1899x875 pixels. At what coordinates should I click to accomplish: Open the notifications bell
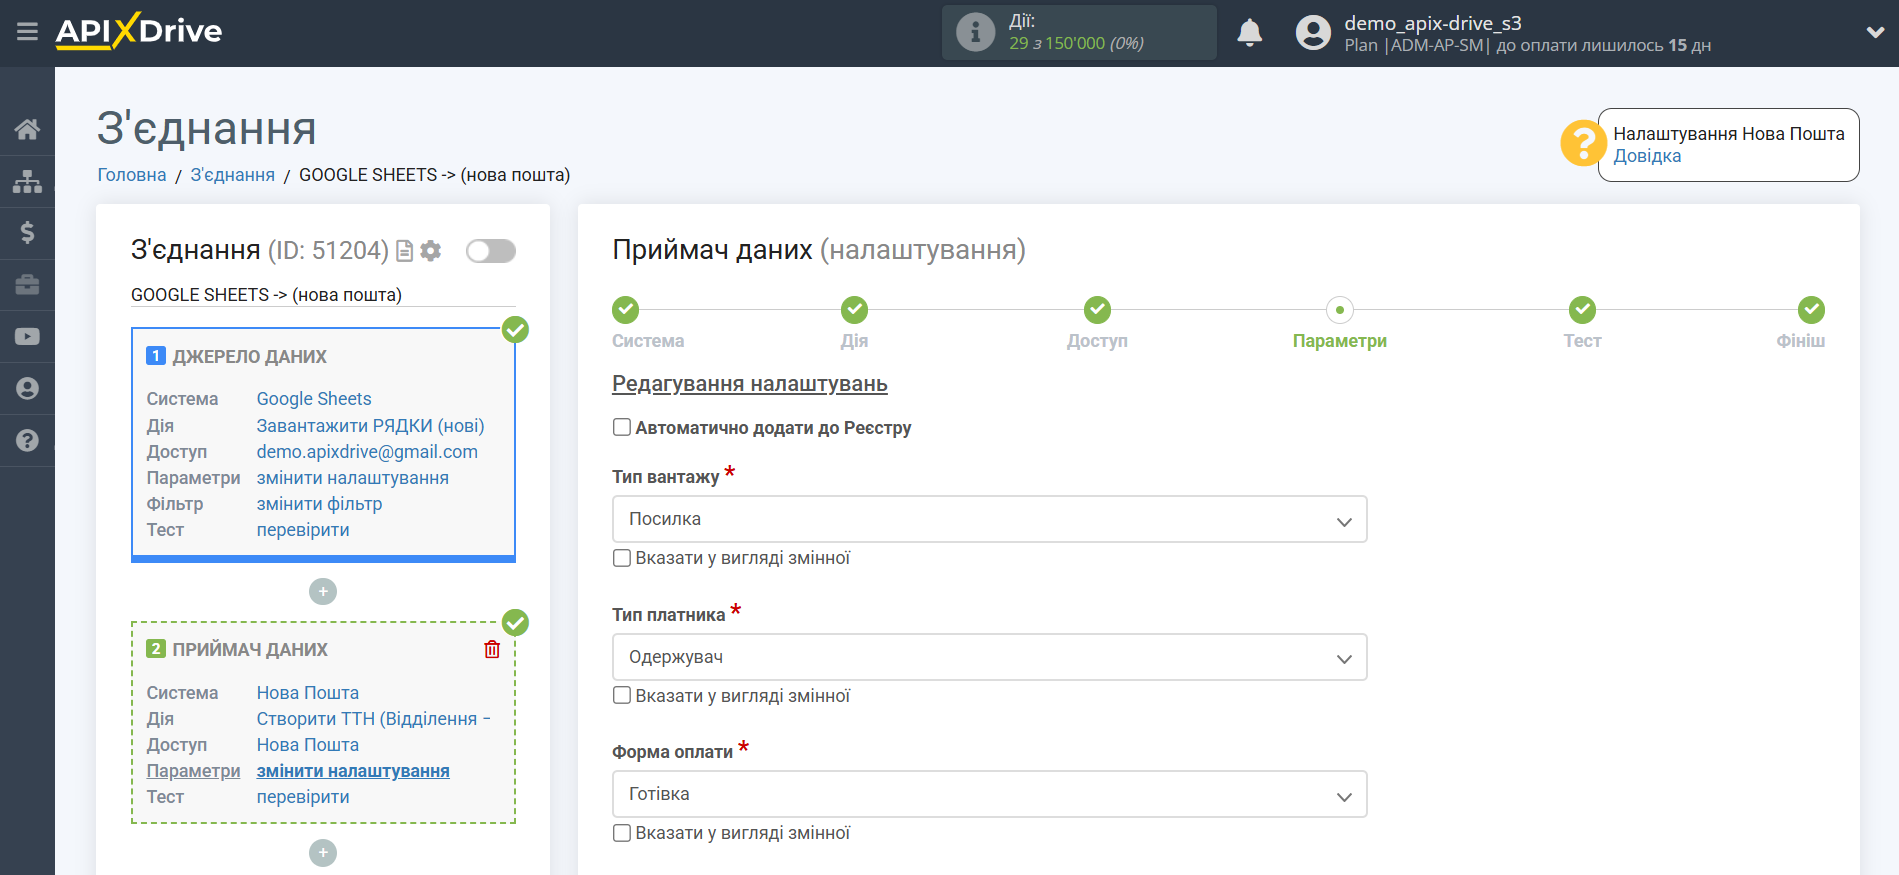click(x=1250, y=33)
